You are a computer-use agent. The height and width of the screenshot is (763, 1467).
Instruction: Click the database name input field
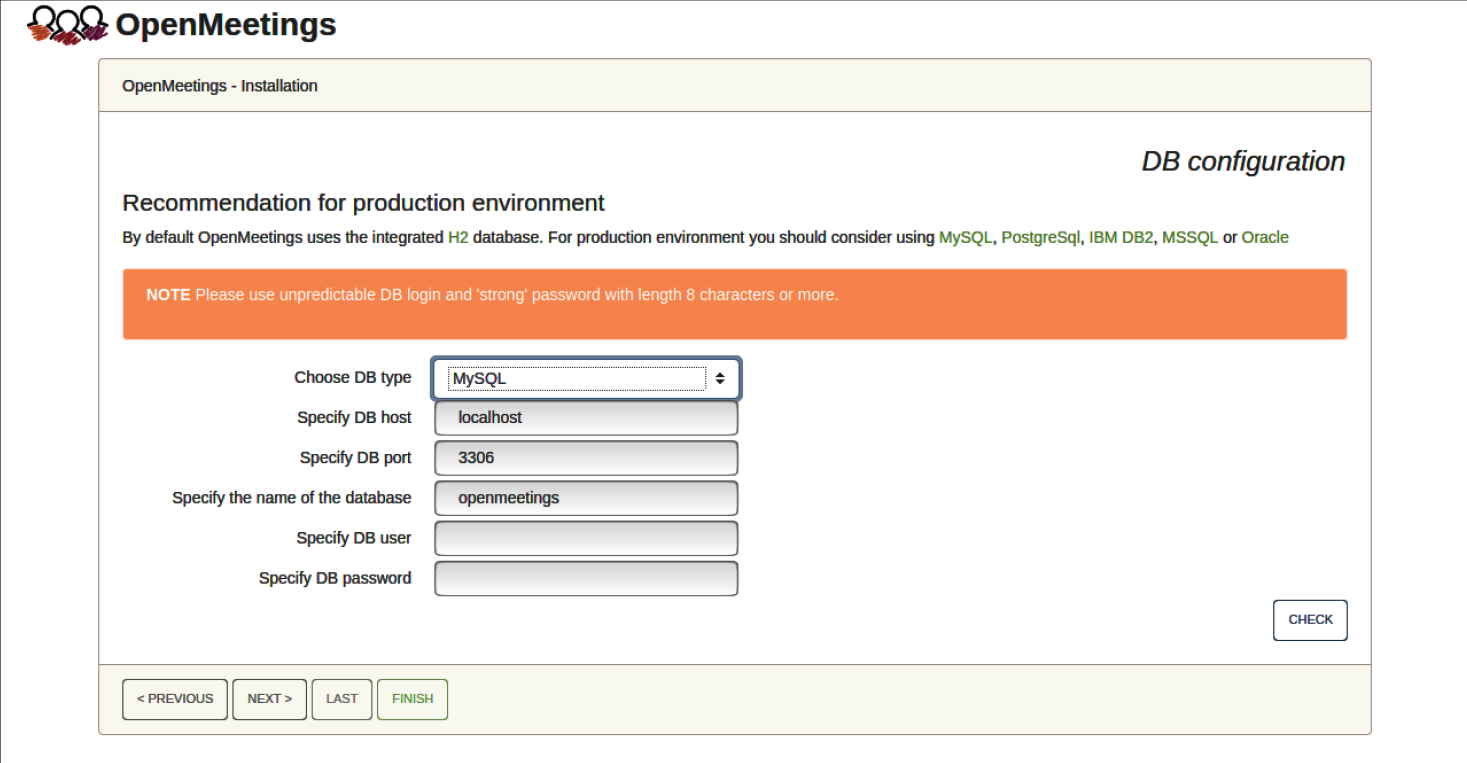tap(586, 498)
